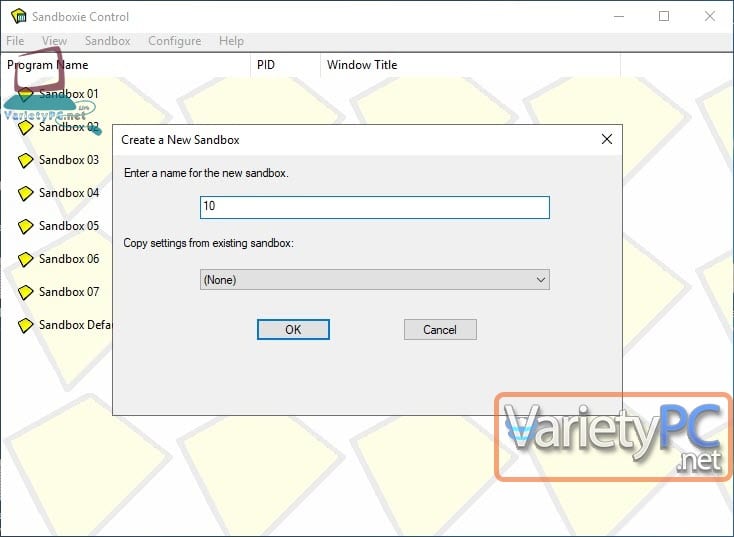Screen dimensions: 734x537
Task: Select the Sandbox 05 row text
Action: click(69, 226)
